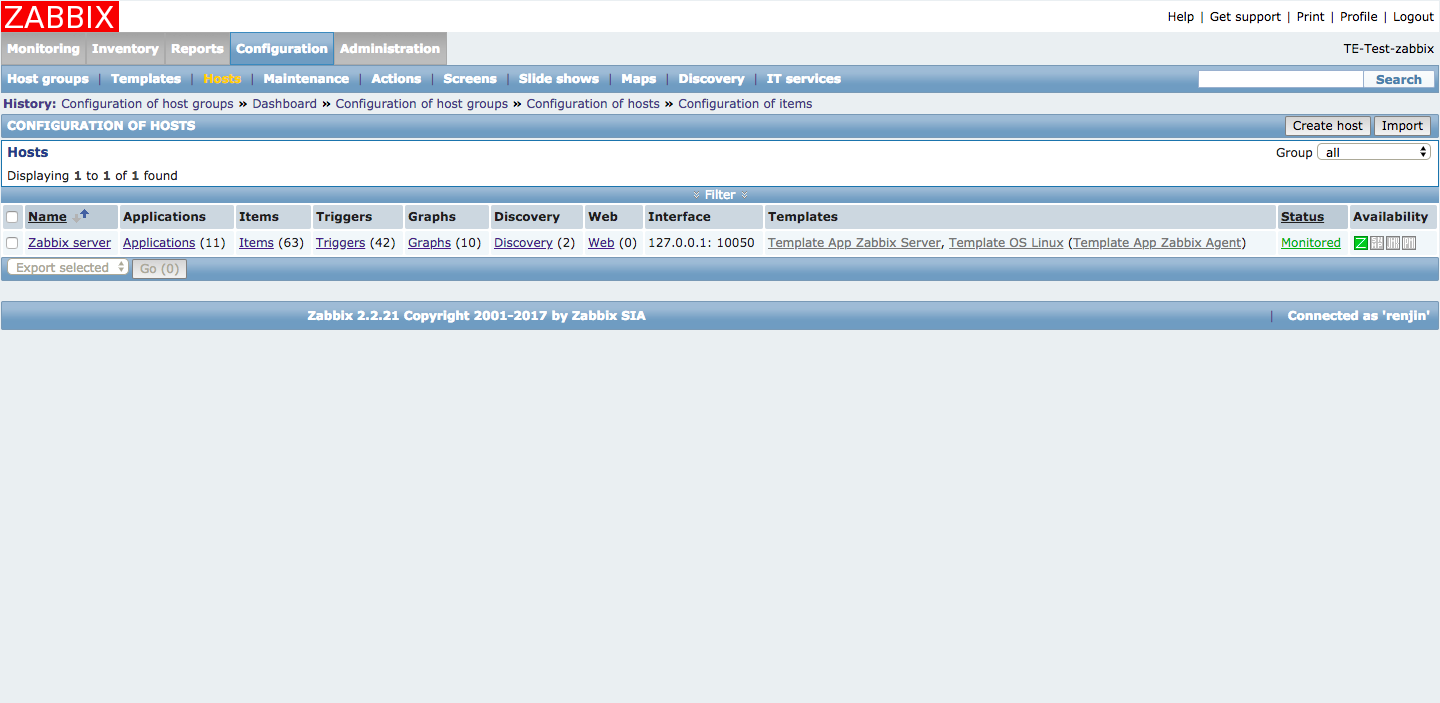
Task: Open the Reports main tab
Action: [x=197, y=49]
